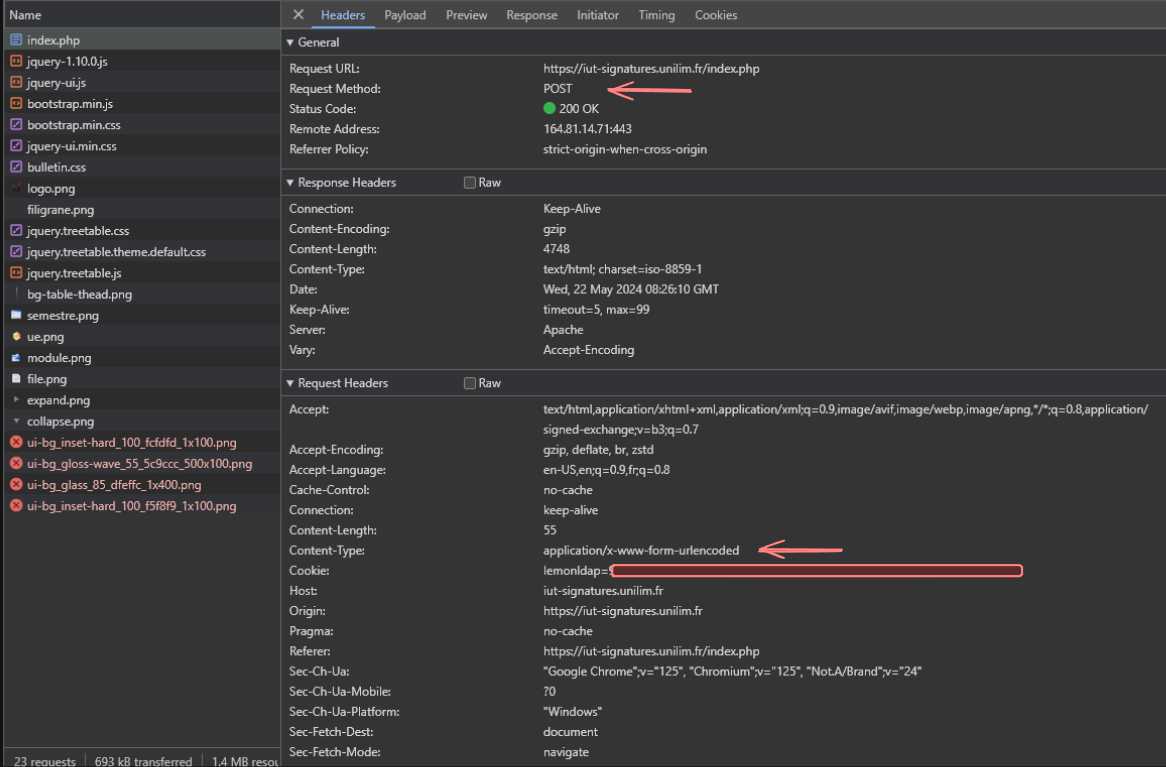Screen dimensions: 1166x767
Task: Switch to the Payload tab
Action: pos(405,15)
